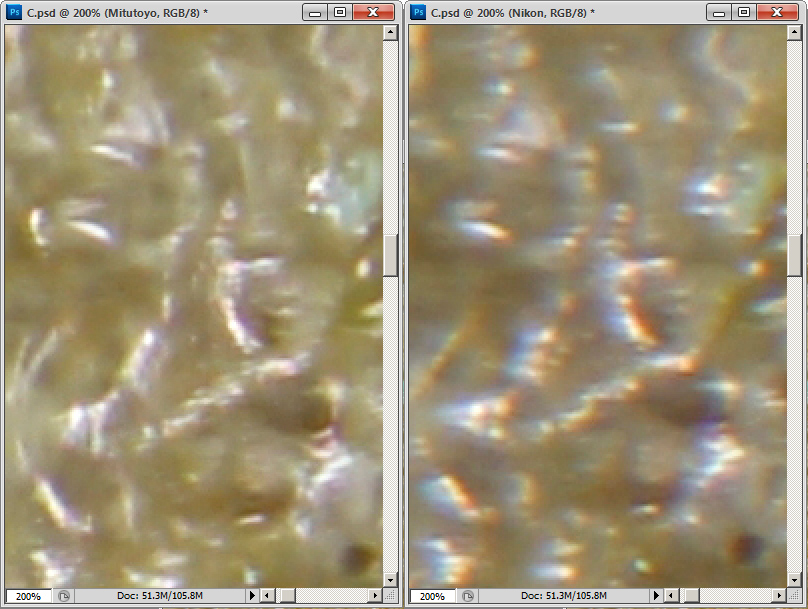Click the Doc: 51.3M/105.8M text in Nikon window
The image size is (808, 609).
tap(564, 596)
